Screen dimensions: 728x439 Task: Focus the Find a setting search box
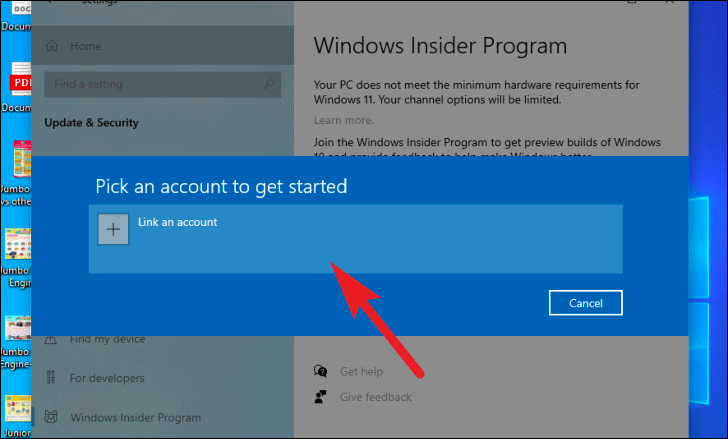pos(162,84)
